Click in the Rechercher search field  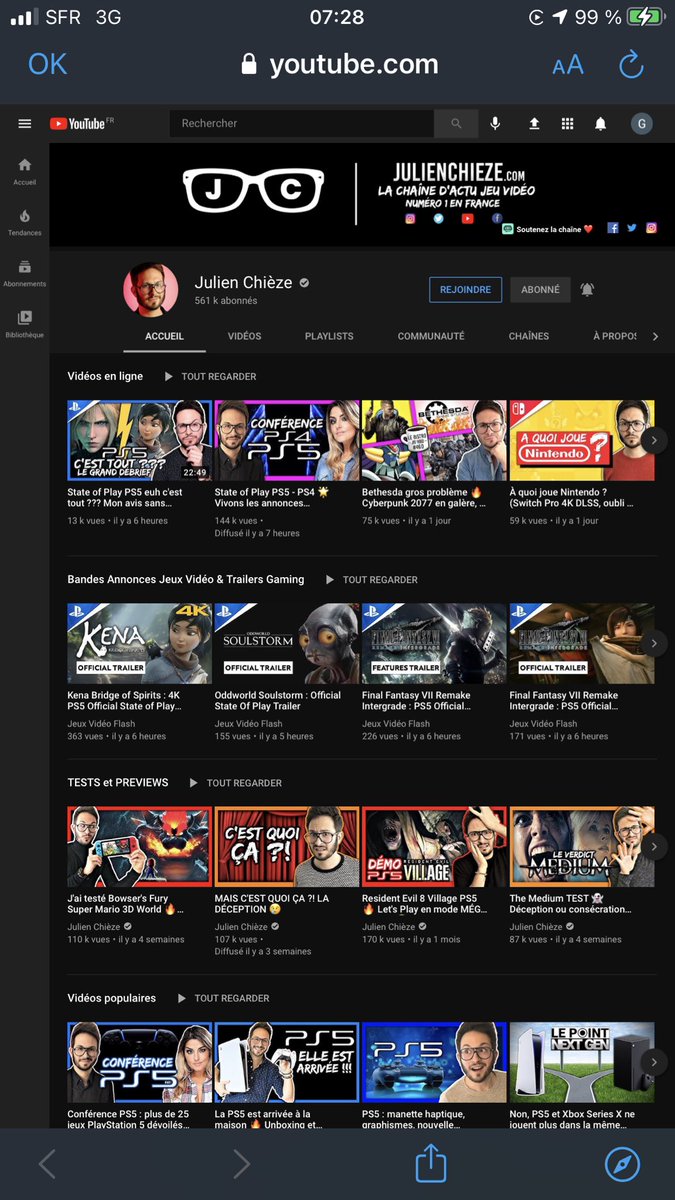[x=302, y=123]
